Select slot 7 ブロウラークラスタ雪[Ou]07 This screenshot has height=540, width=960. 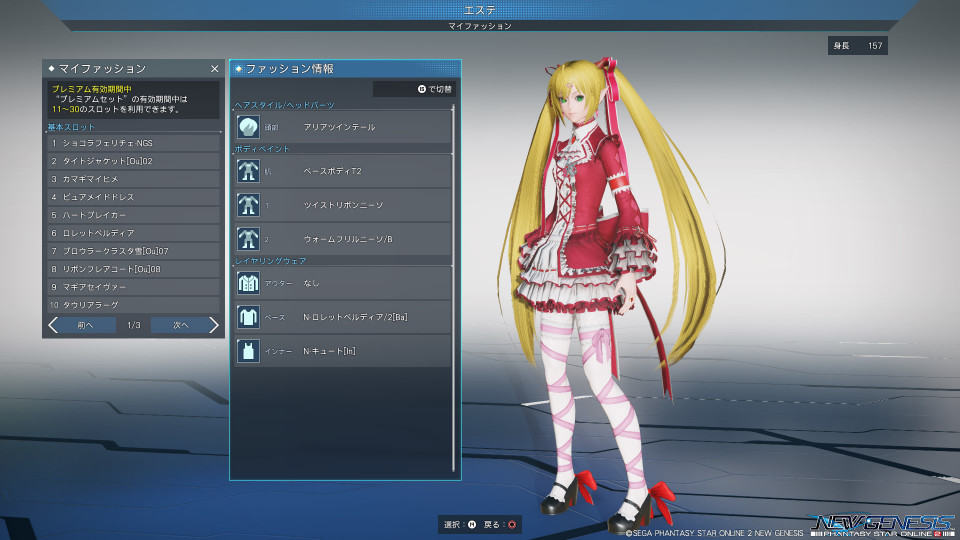tap(133, 251)
